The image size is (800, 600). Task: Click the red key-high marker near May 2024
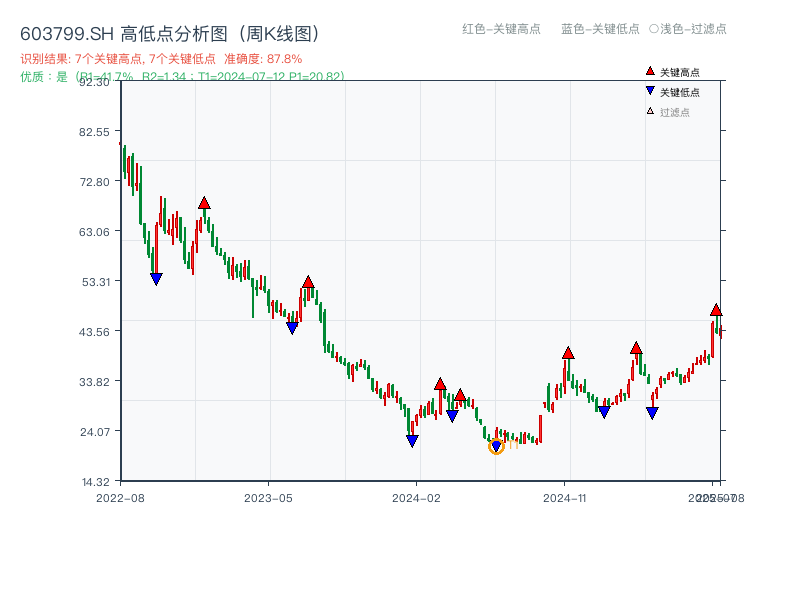tap(460, 395)
